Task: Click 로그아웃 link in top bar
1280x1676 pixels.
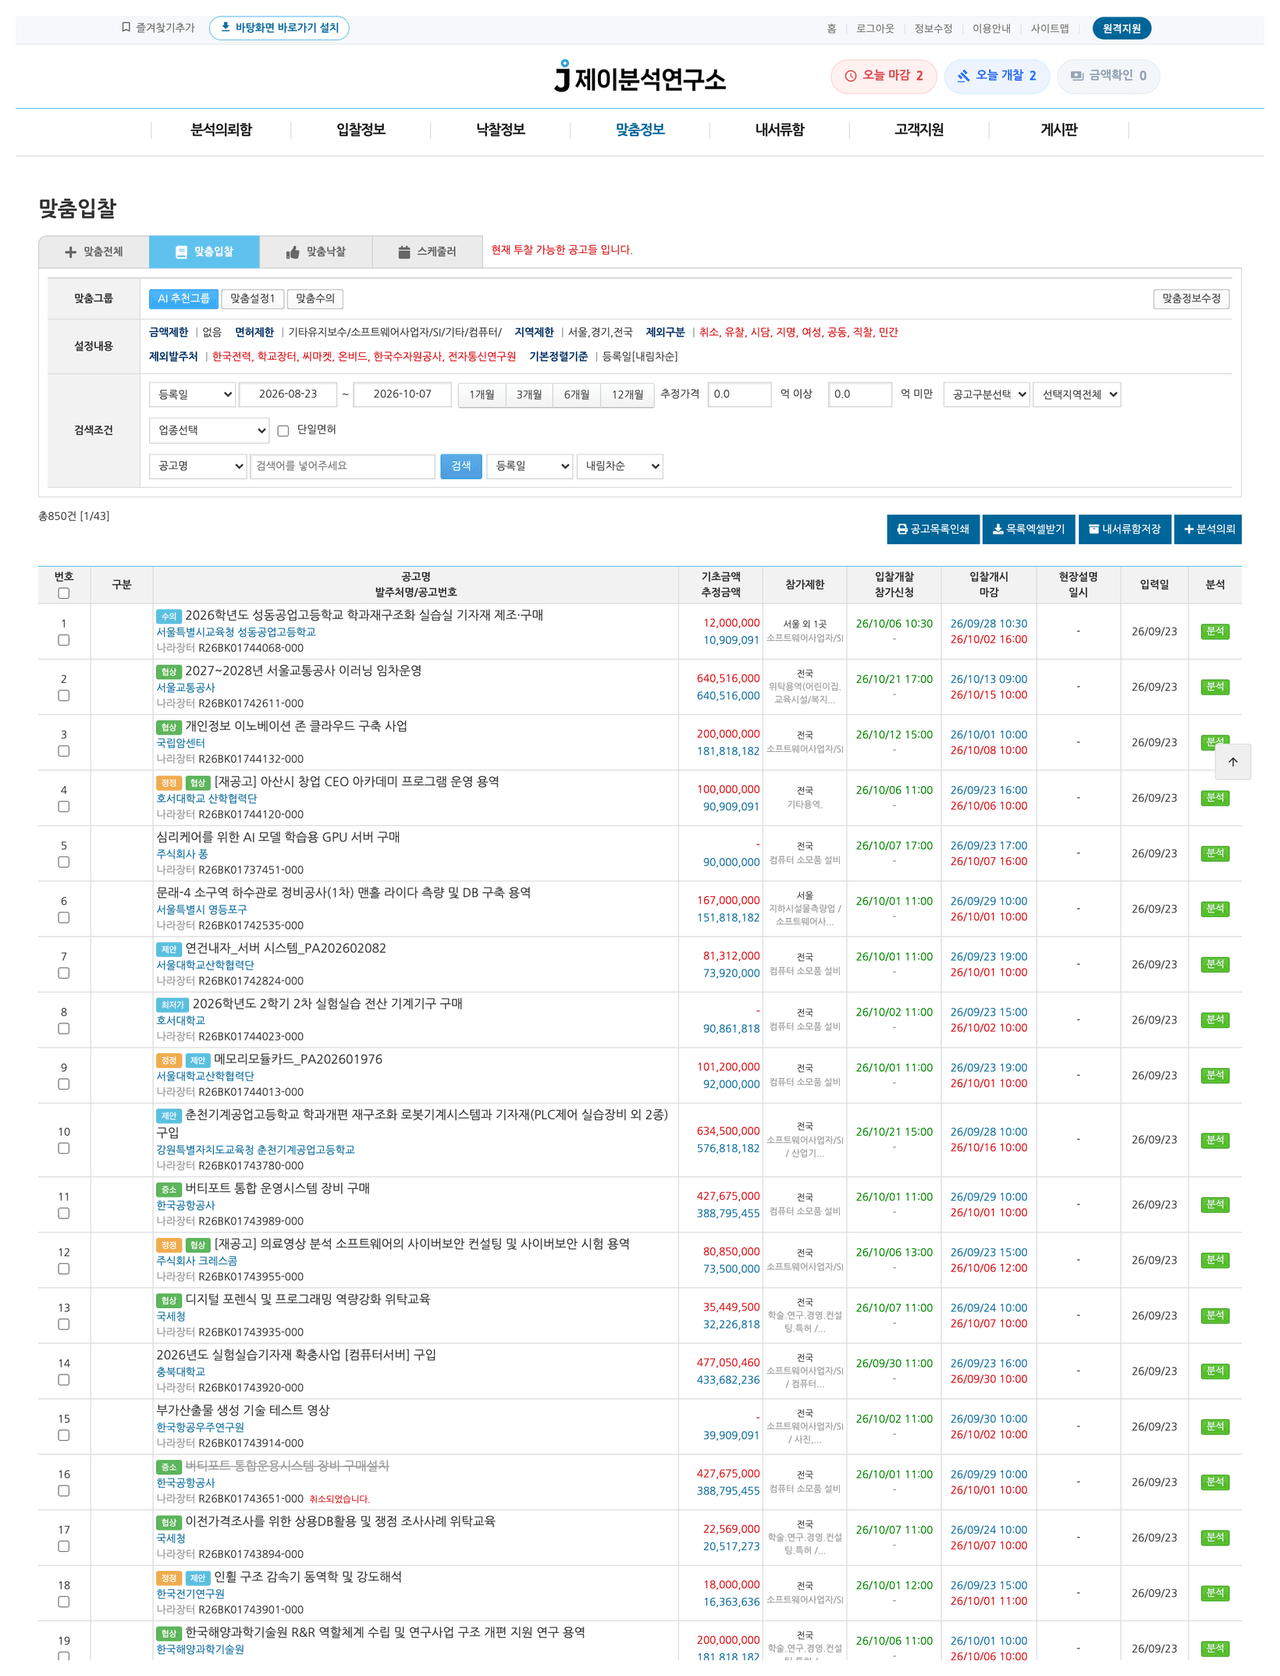Action: (x=875, y=29)
